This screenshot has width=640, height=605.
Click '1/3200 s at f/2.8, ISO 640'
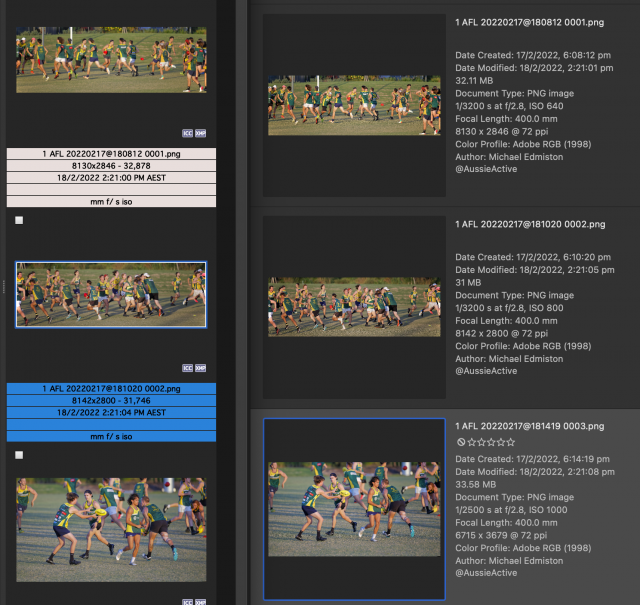coord(509,106)
